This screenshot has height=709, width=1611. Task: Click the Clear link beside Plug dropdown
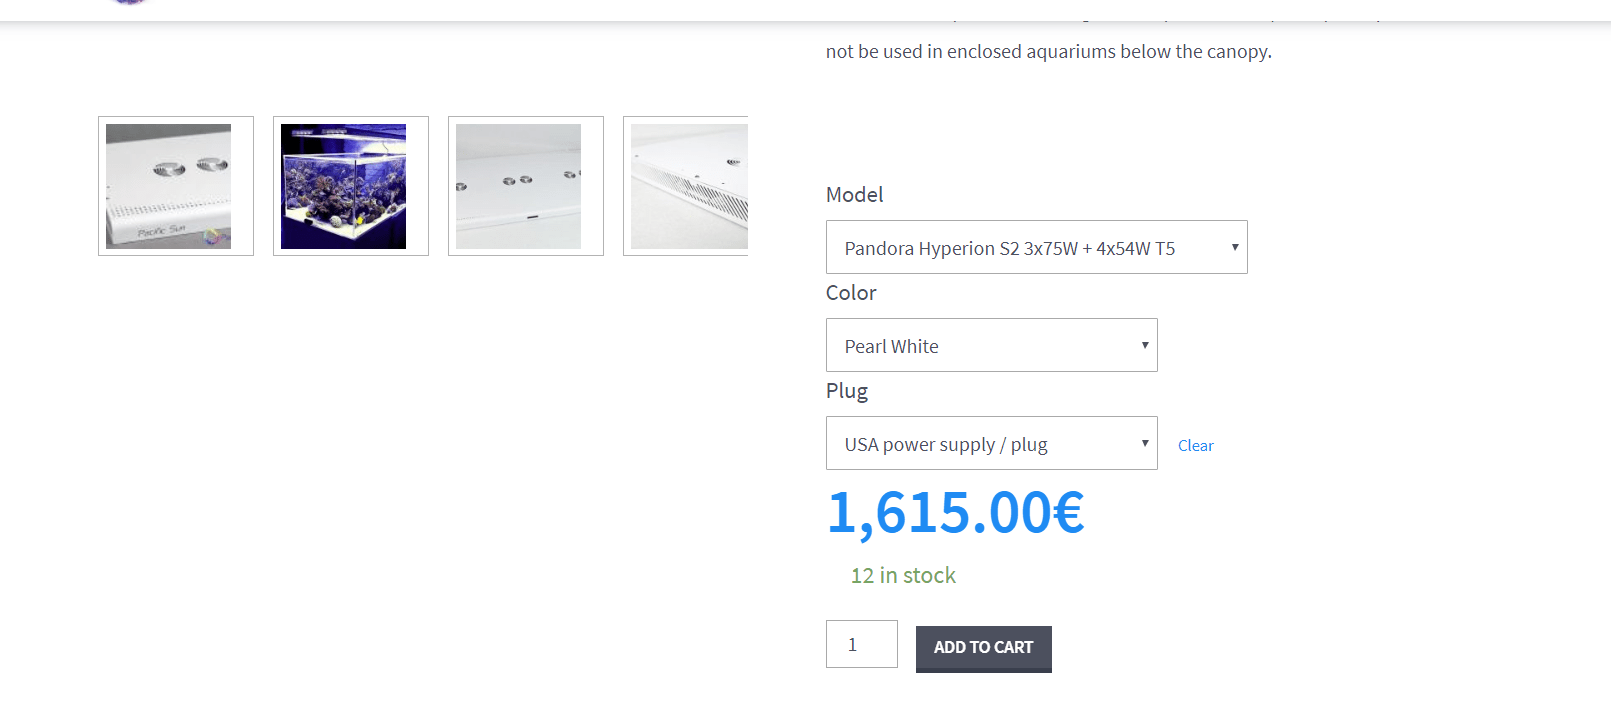[1195, 446]
